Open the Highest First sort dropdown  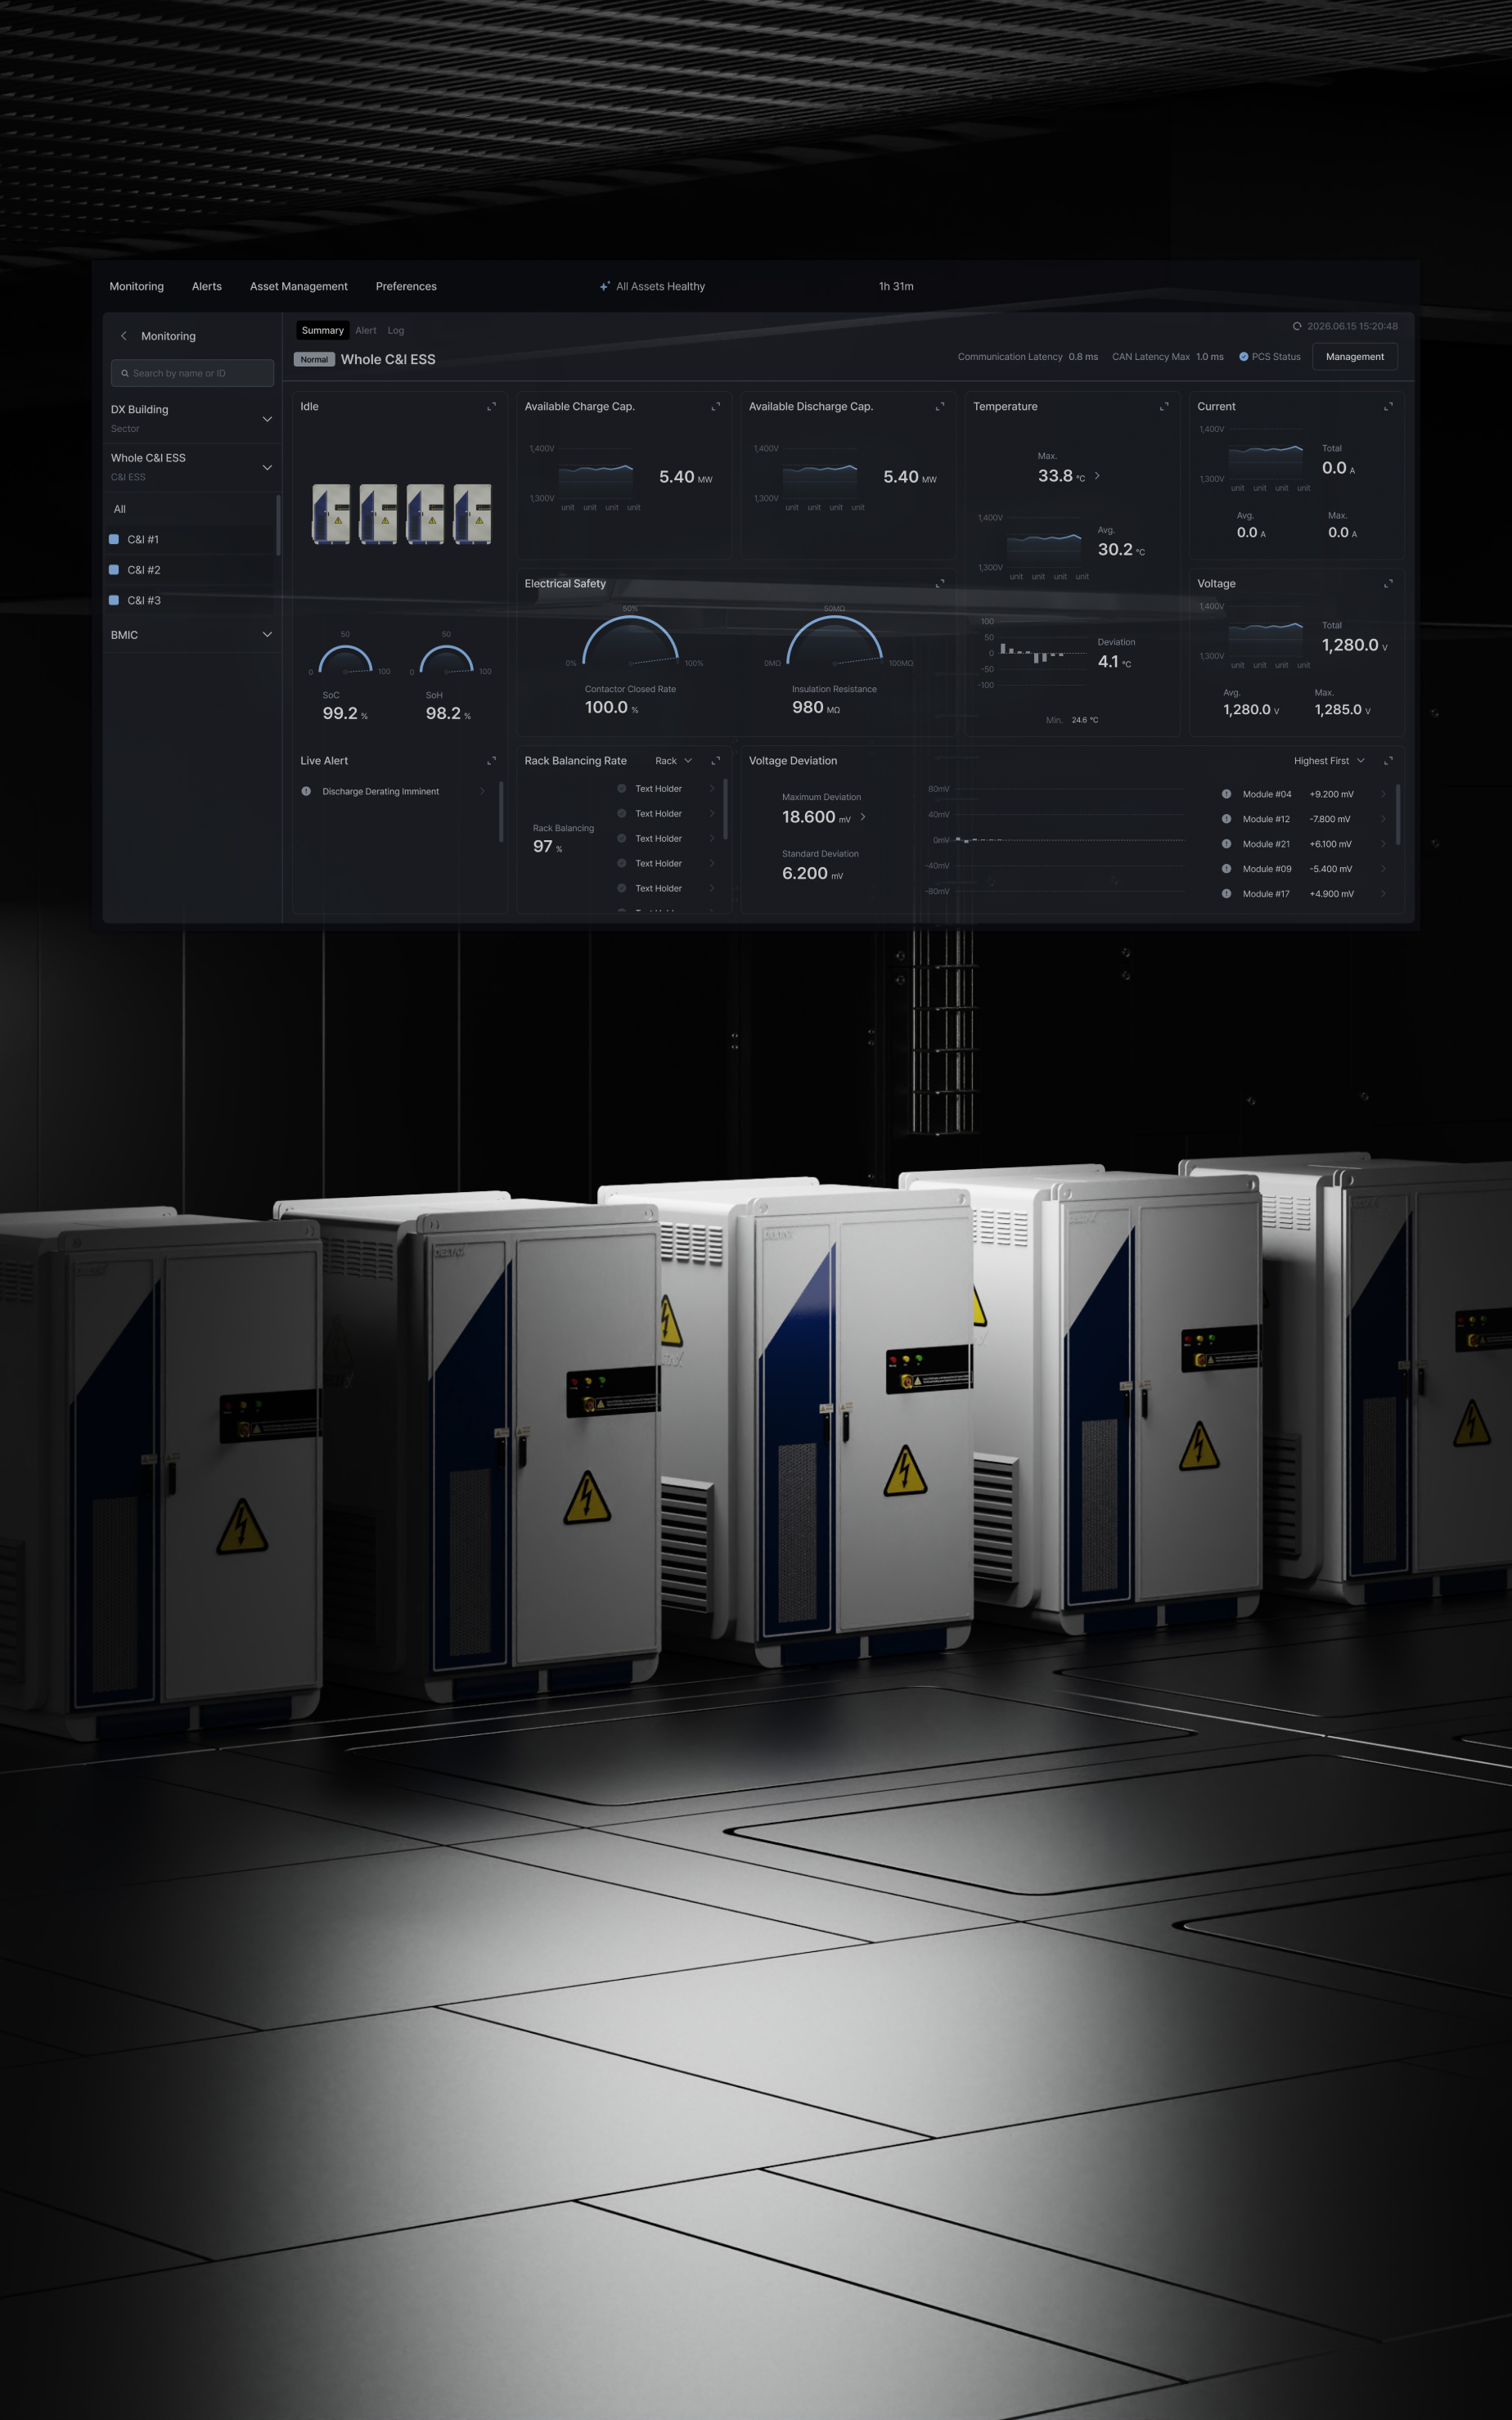click(x=1329, y=761)
